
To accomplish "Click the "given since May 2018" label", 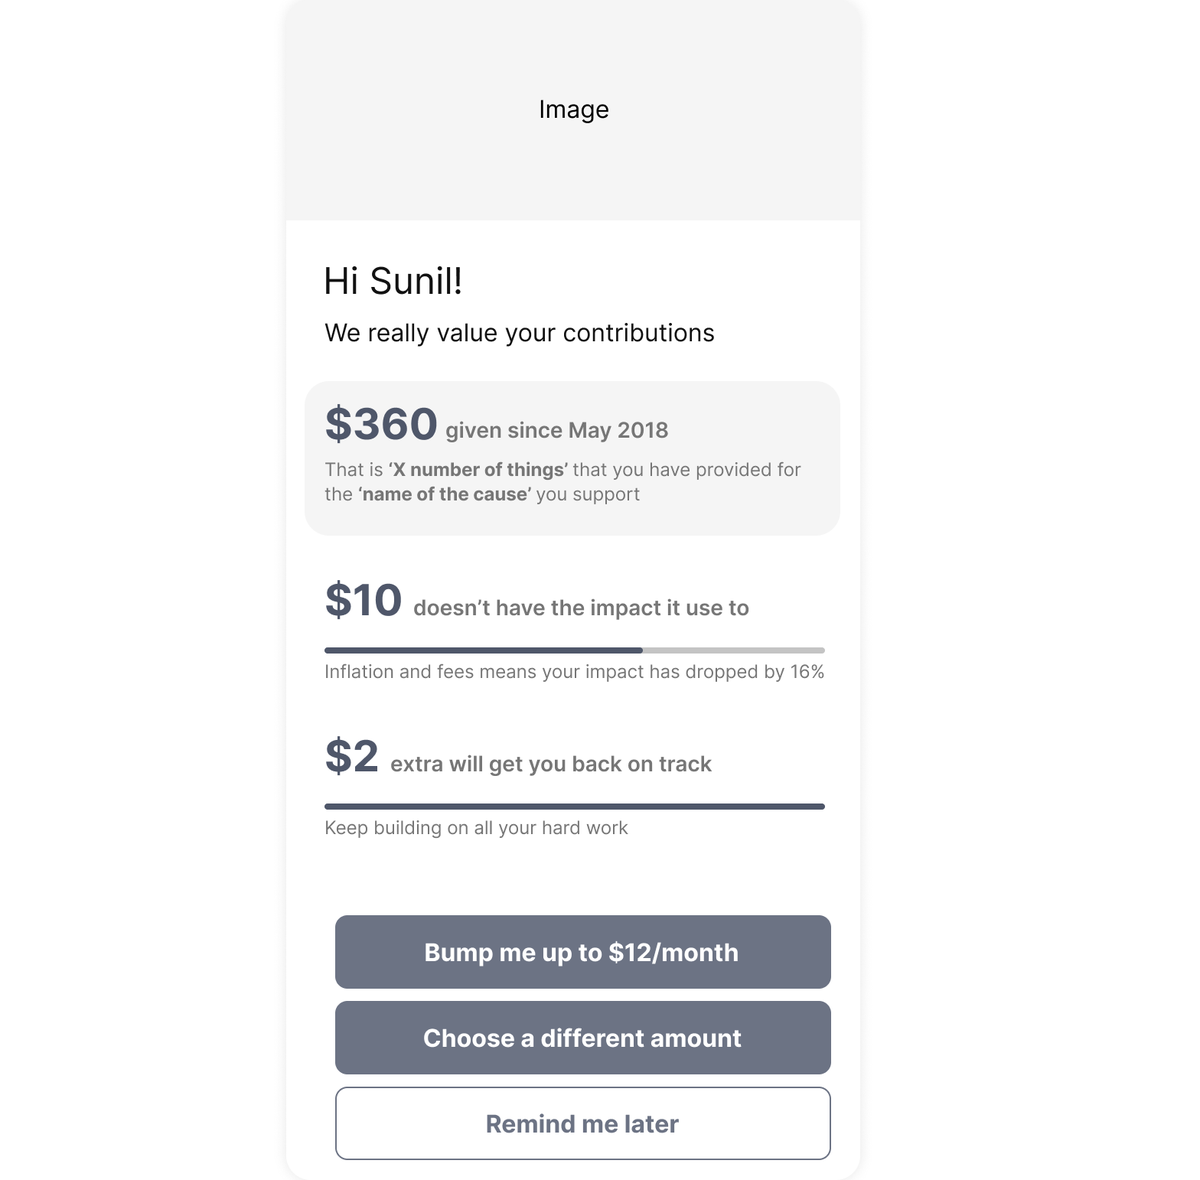I will click(x=557, y=431).
